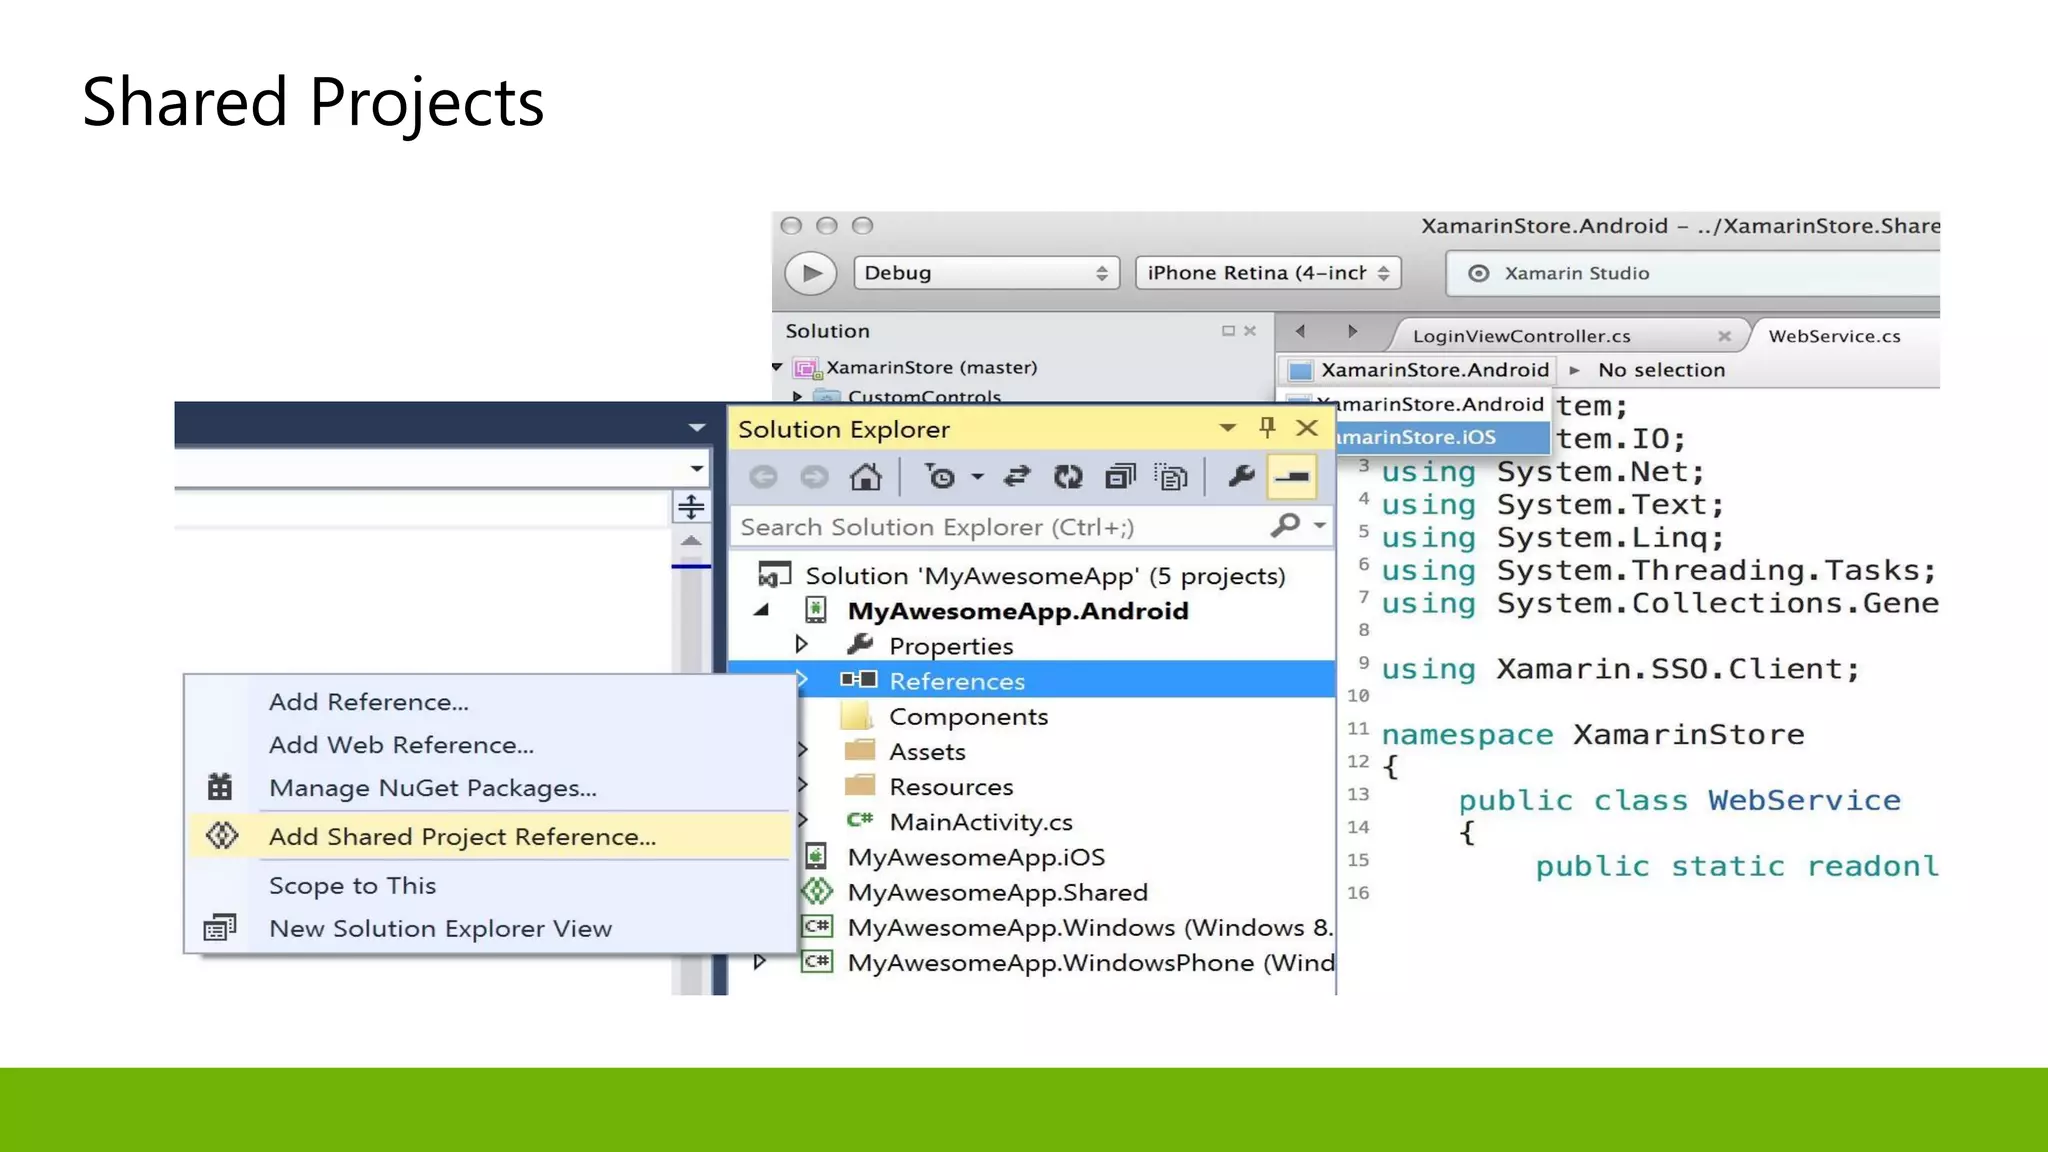The image size is (2048, 1152).
Task: Switch to the LoginViewController.cs tab
Action: (x=1521, y=336)
